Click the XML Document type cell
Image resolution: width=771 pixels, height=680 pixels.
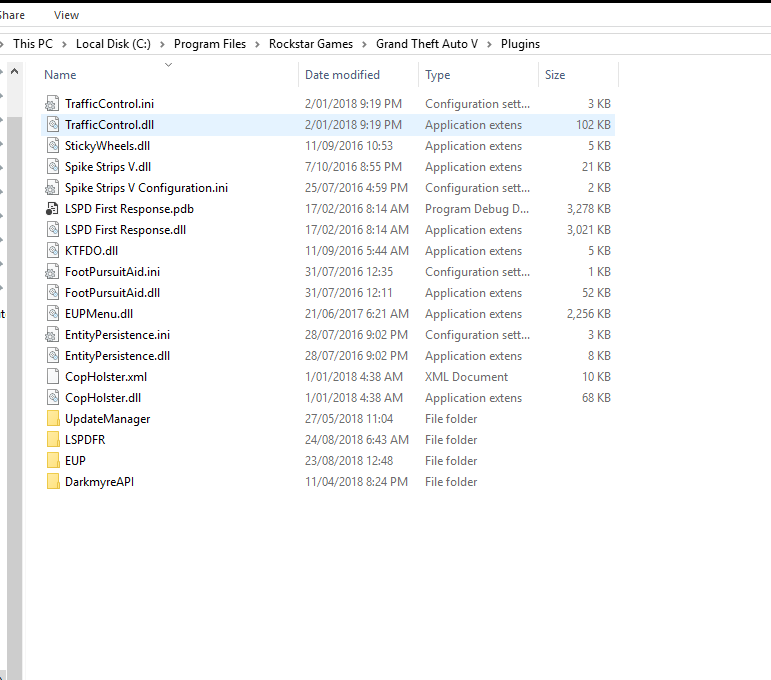click(x=466, y=377)
